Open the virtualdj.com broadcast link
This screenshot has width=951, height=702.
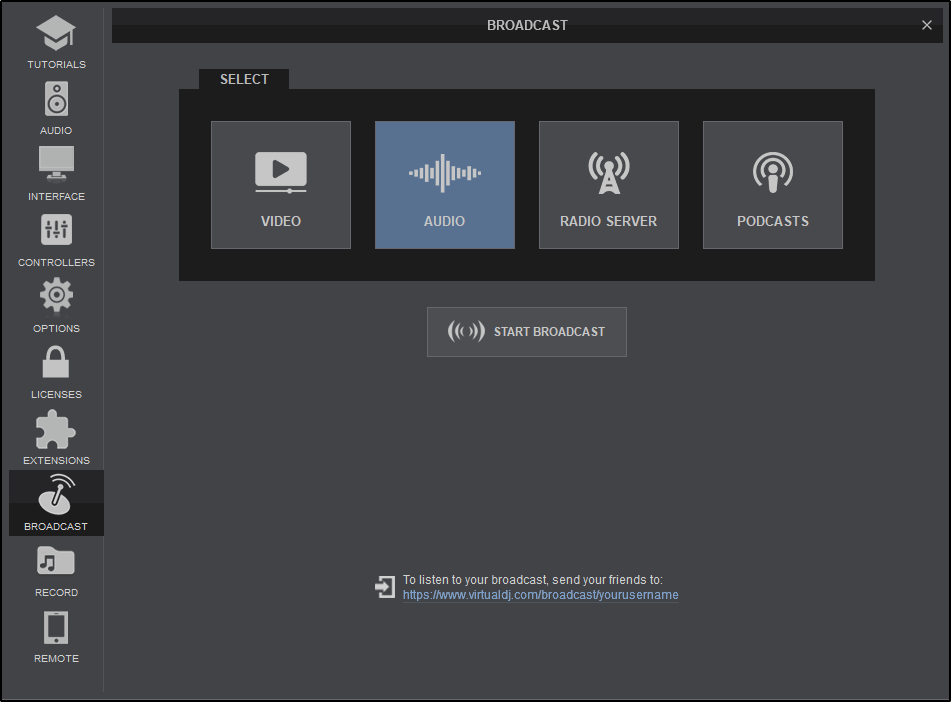click(x=540, y=595)
